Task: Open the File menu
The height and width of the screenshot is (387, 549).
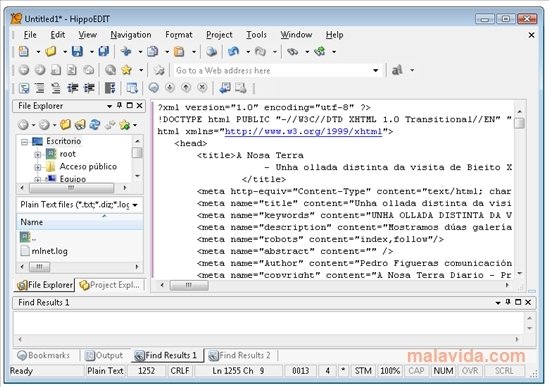Action: coord(30,35)
